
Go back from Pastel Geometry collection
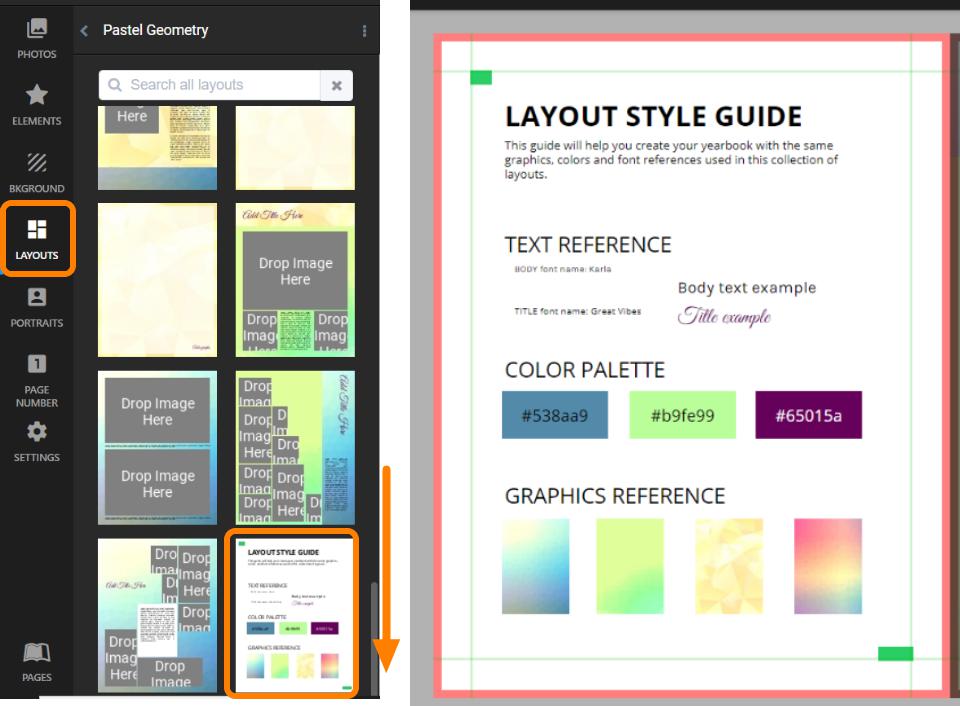[85, 31]
